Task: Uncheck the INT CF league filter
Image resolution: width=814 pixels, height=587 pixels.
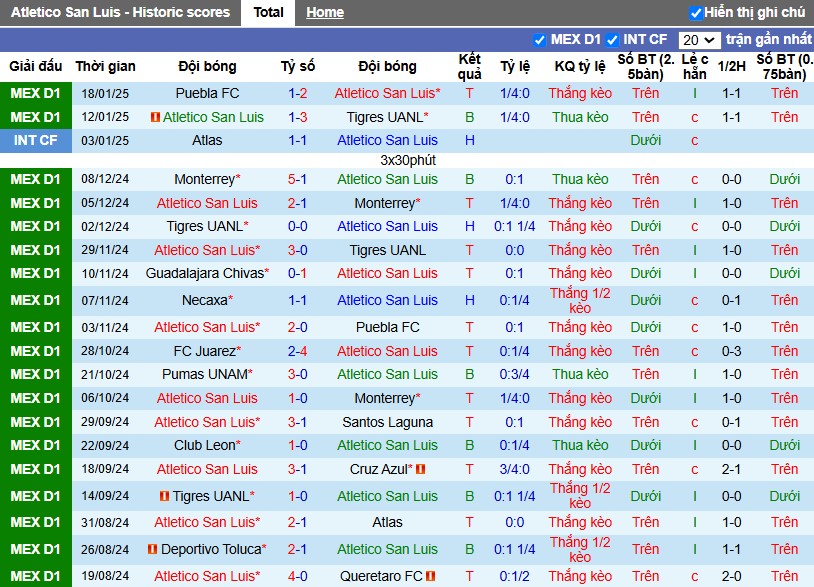Action: [x=613, y=40]
